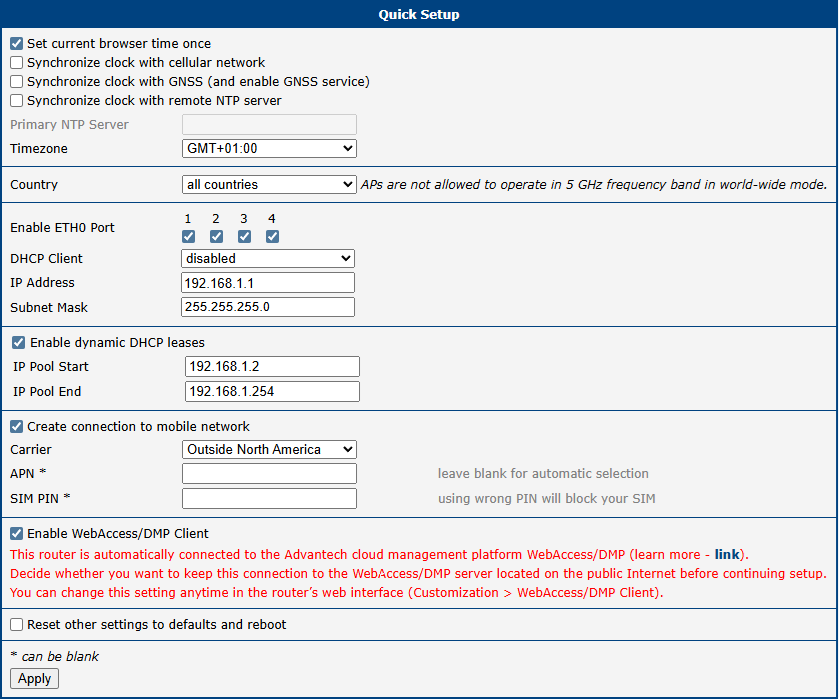Click the IP Address input field
The height and width of the screenshot is (700, 839).
tap(268, 283)
